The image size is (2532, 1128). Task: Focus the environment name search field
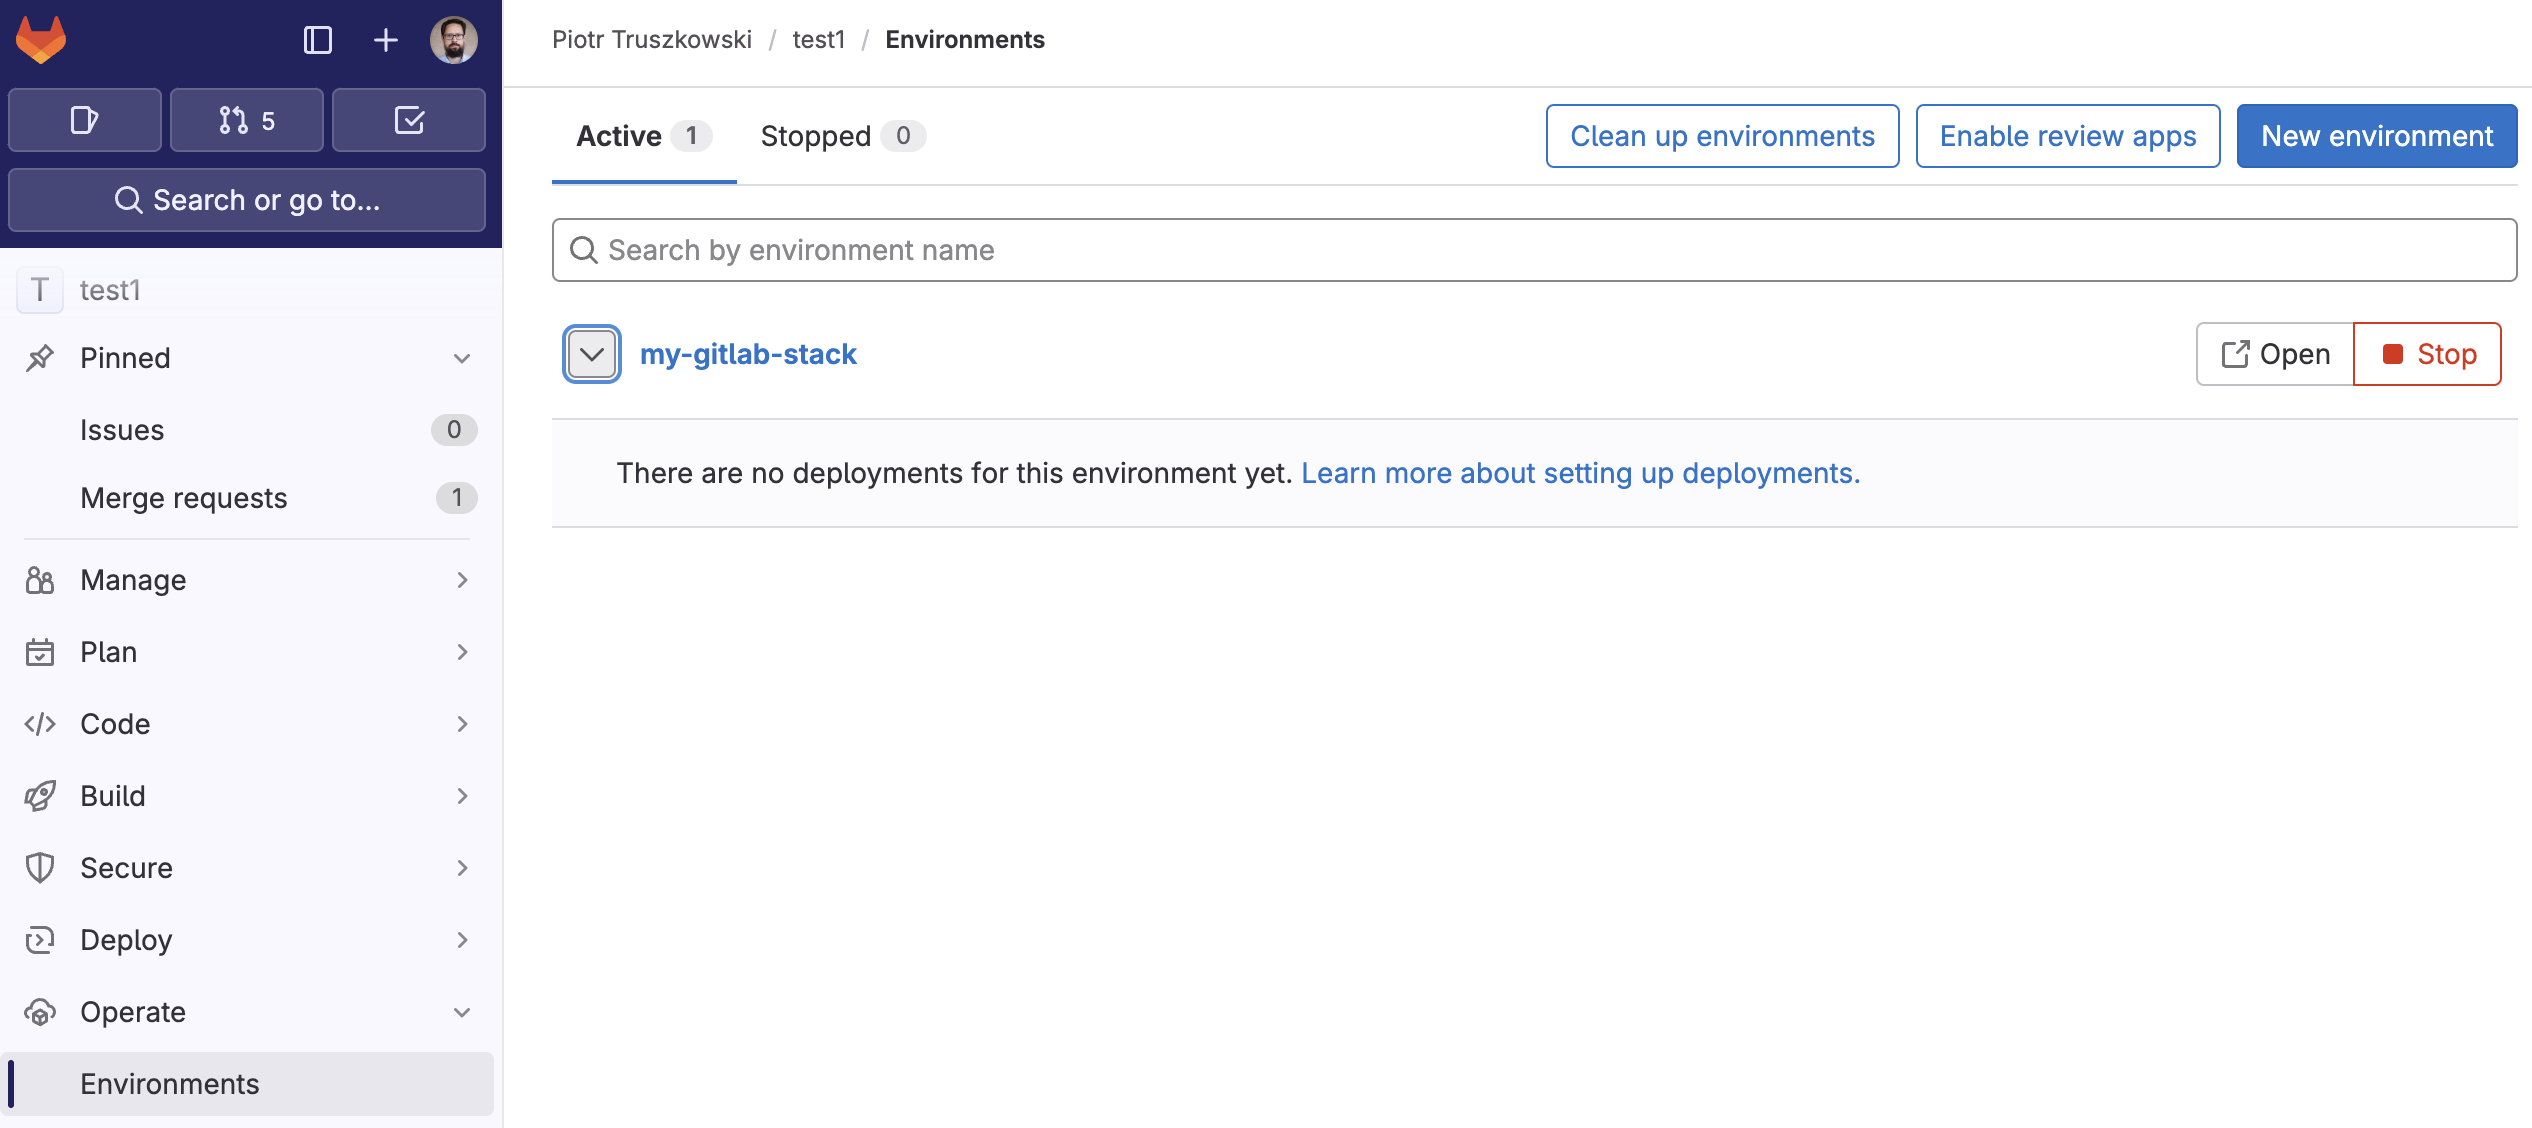[x=1534, y=250]
